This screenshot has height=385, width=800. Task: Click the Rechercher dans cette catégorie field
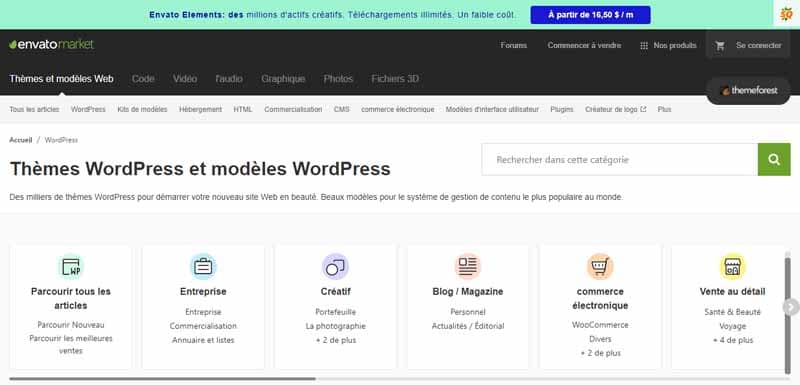click(619, 160)
